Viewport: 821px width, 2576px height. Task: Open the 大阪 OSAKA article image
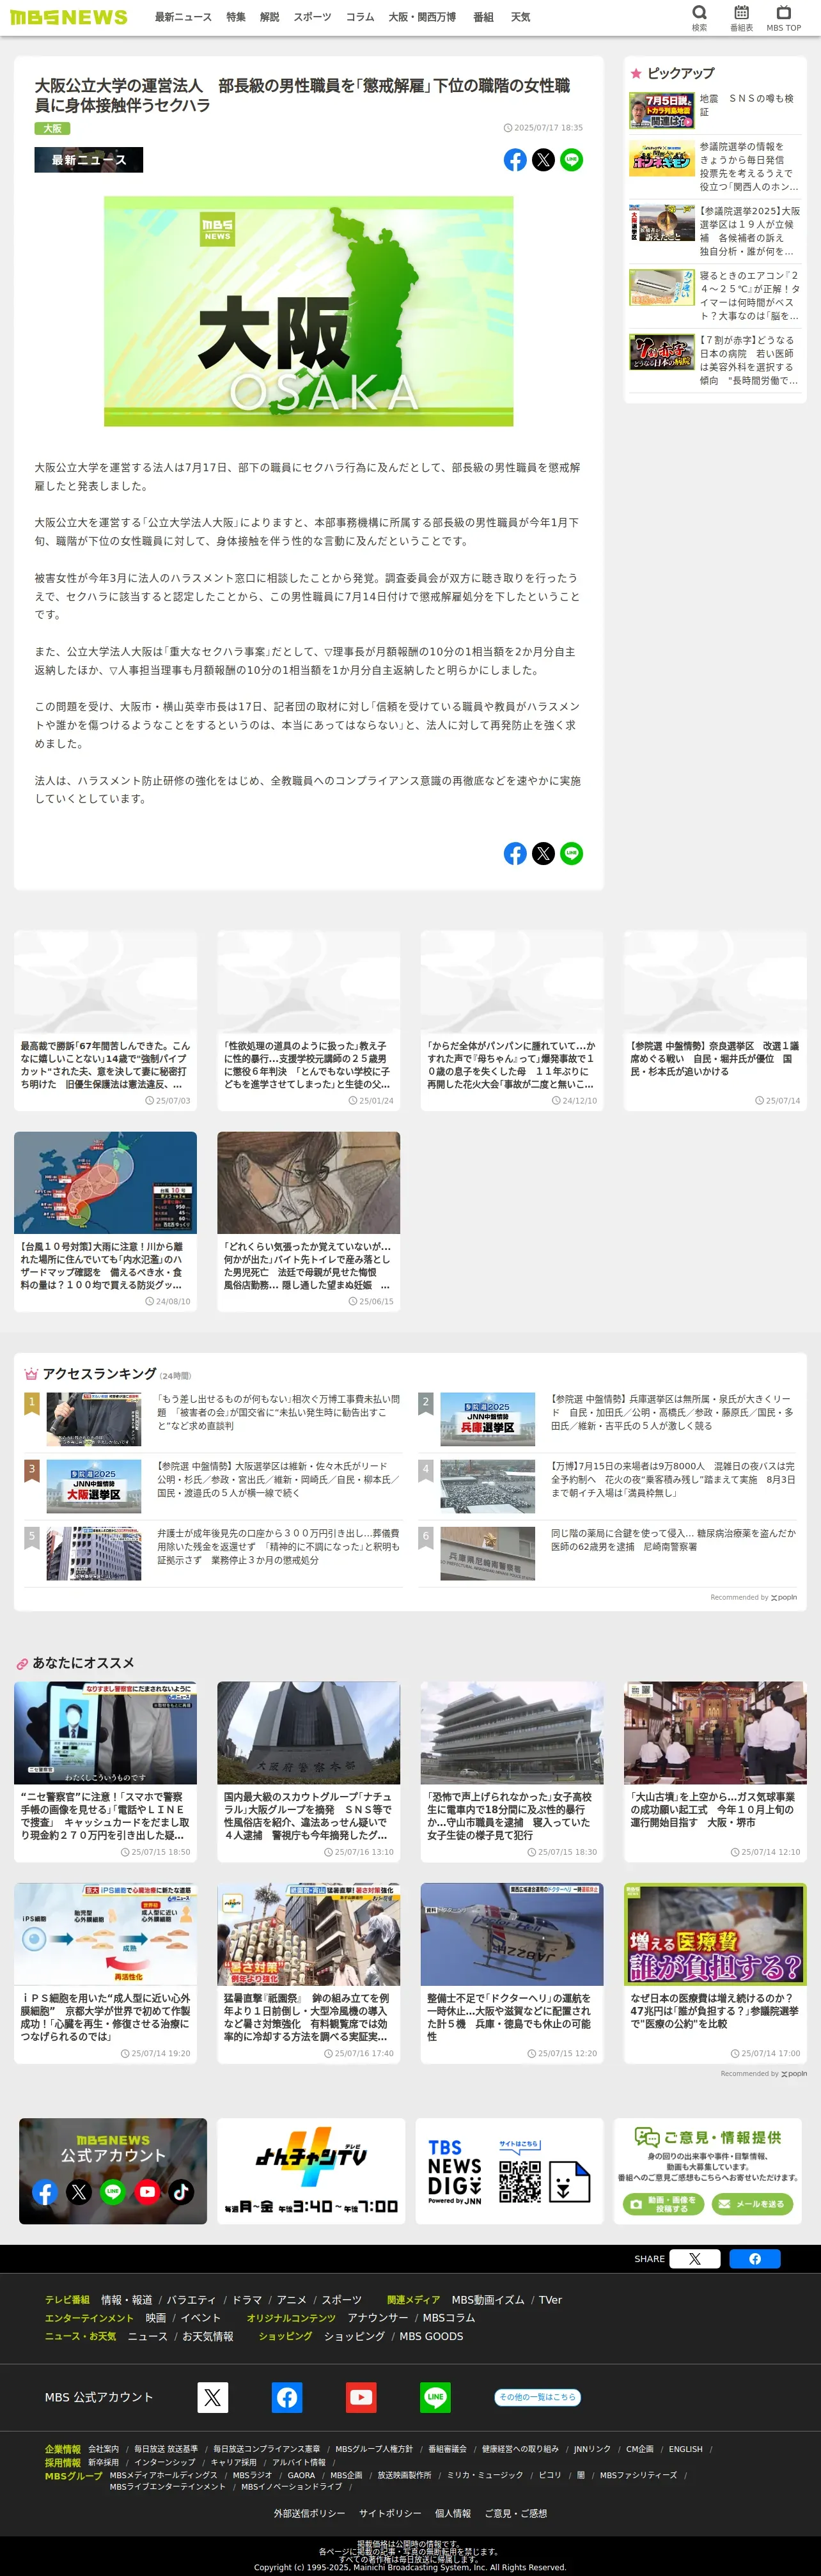[x=309, y=311]
